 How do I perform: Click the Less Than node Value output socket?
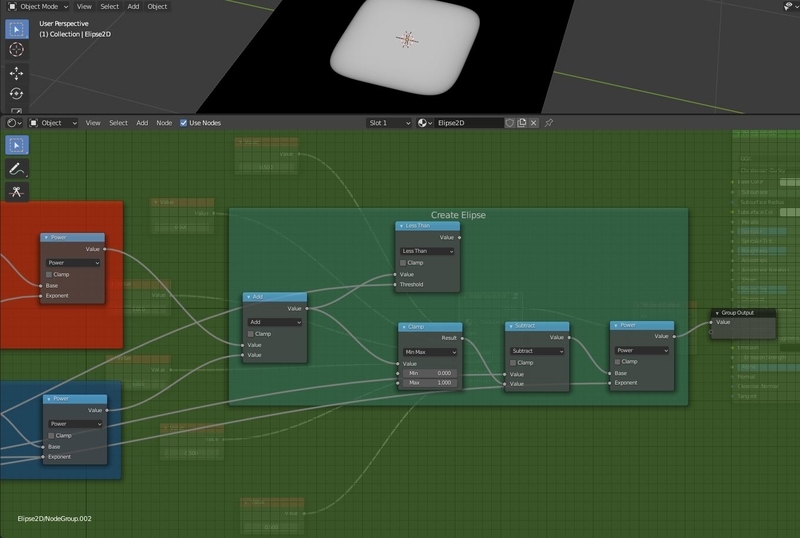(460, 237)
